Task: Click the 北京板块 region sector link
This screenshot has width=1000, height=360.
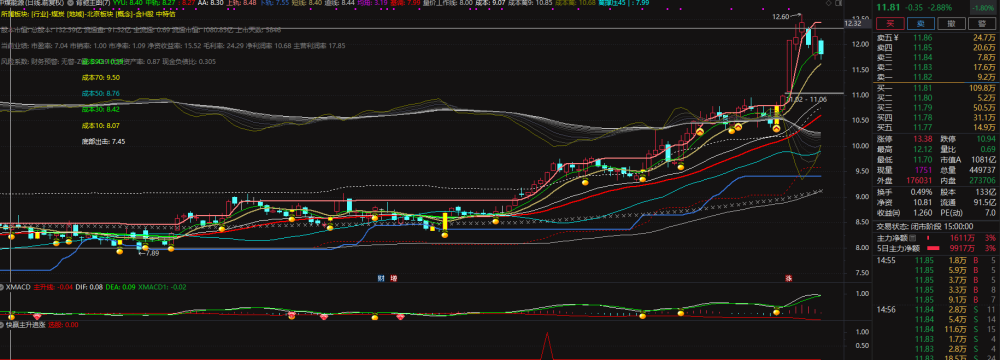Action: (99, 14)
